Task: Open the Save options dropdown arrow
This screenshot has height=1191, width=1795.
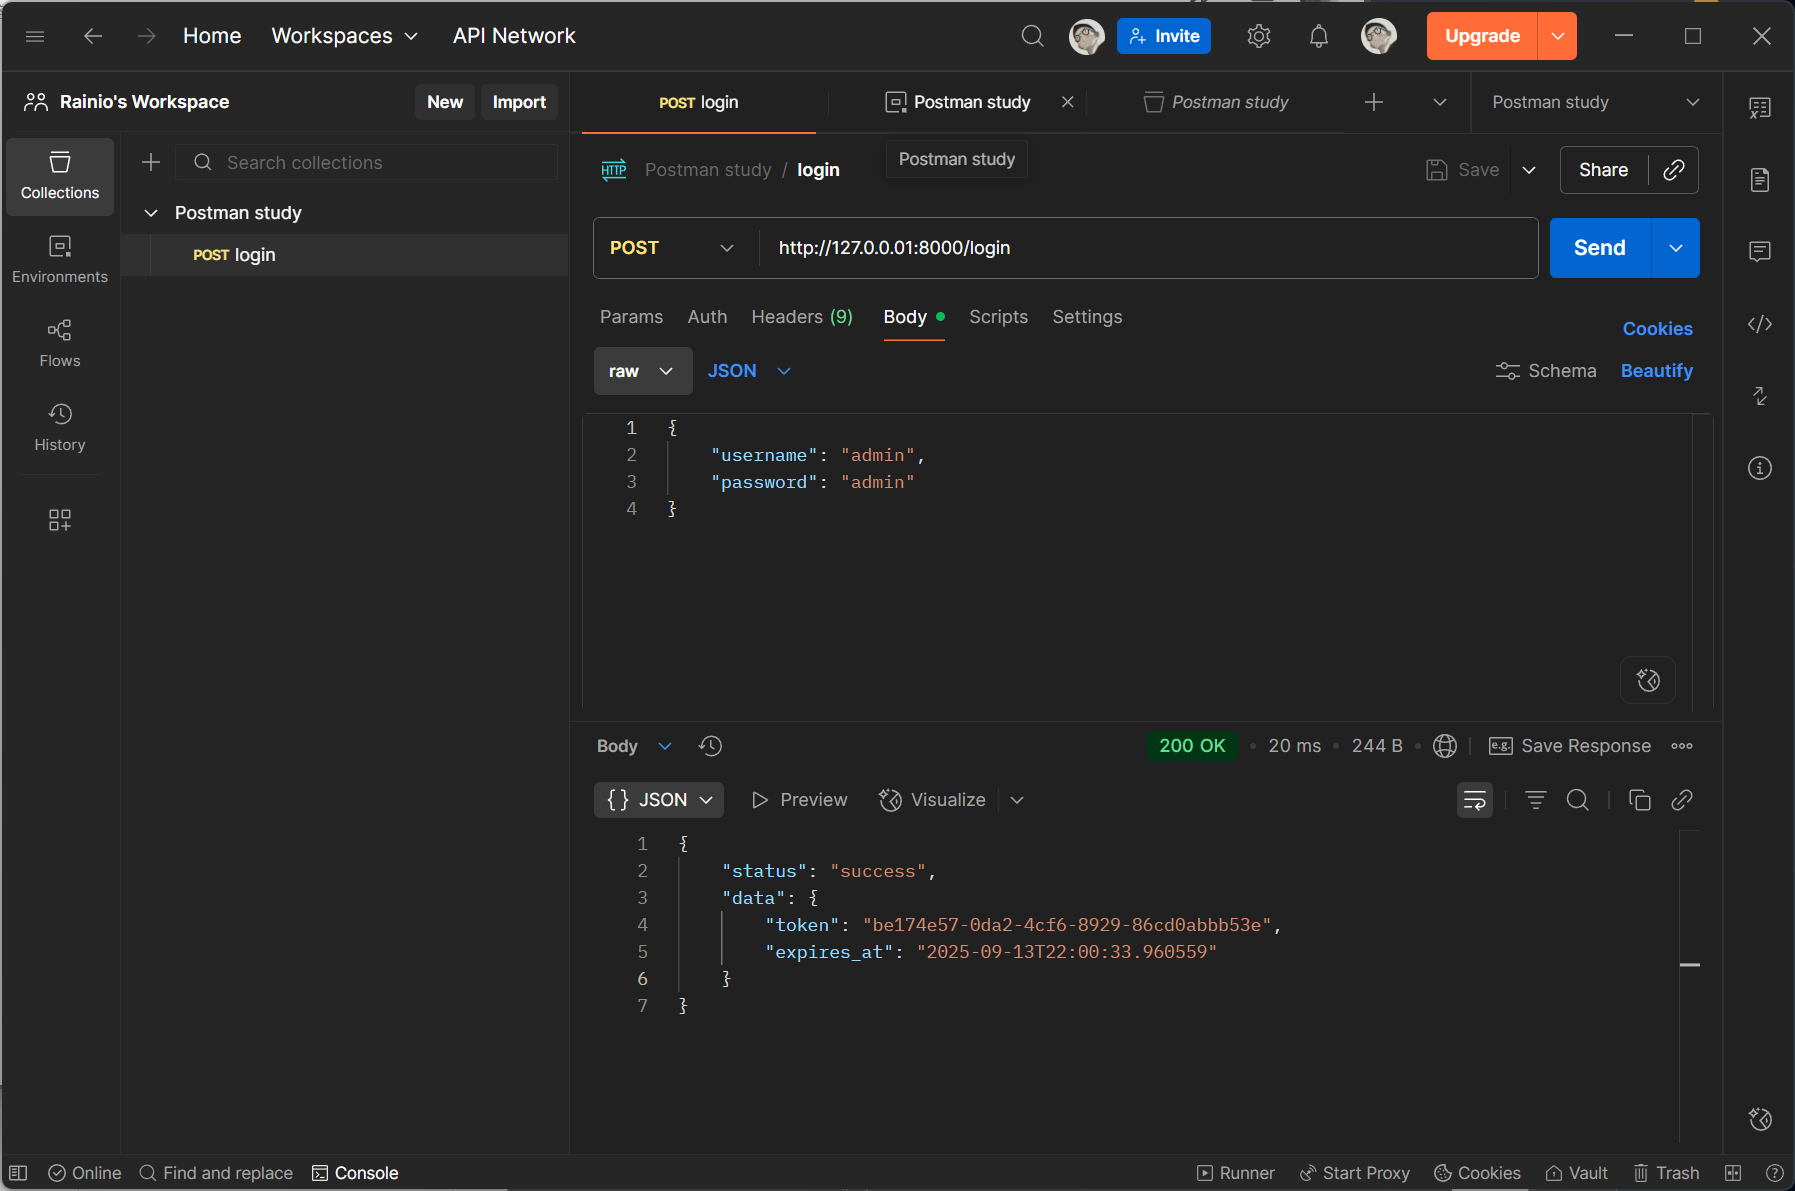Action: point(1529,170)
